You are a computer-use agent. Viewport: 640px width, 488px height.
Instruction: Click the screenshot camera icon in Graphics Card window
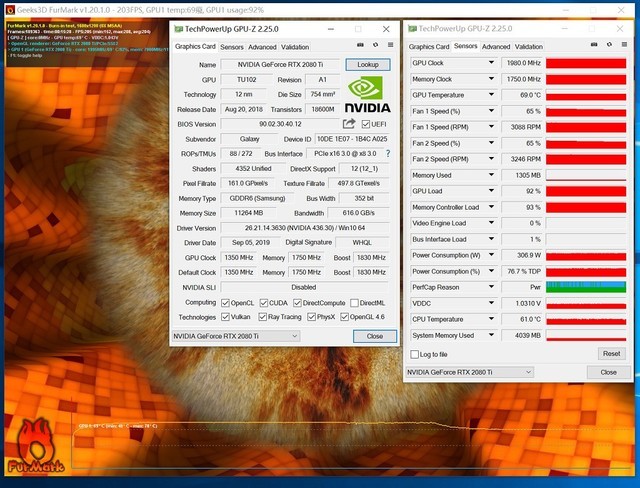click(360, 45)
